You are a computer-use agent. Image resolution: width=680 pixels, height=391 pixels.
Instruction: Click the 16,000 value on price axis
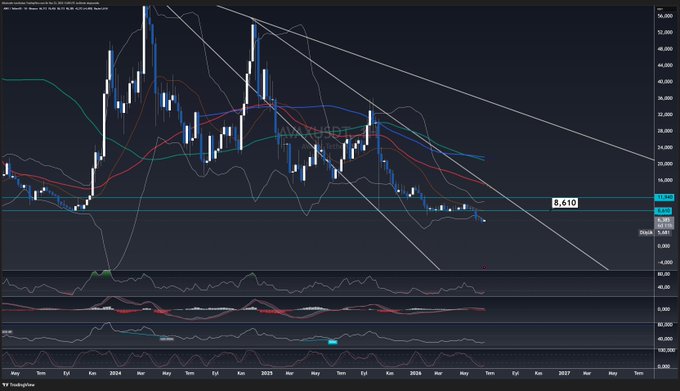(x=665, y=180)
